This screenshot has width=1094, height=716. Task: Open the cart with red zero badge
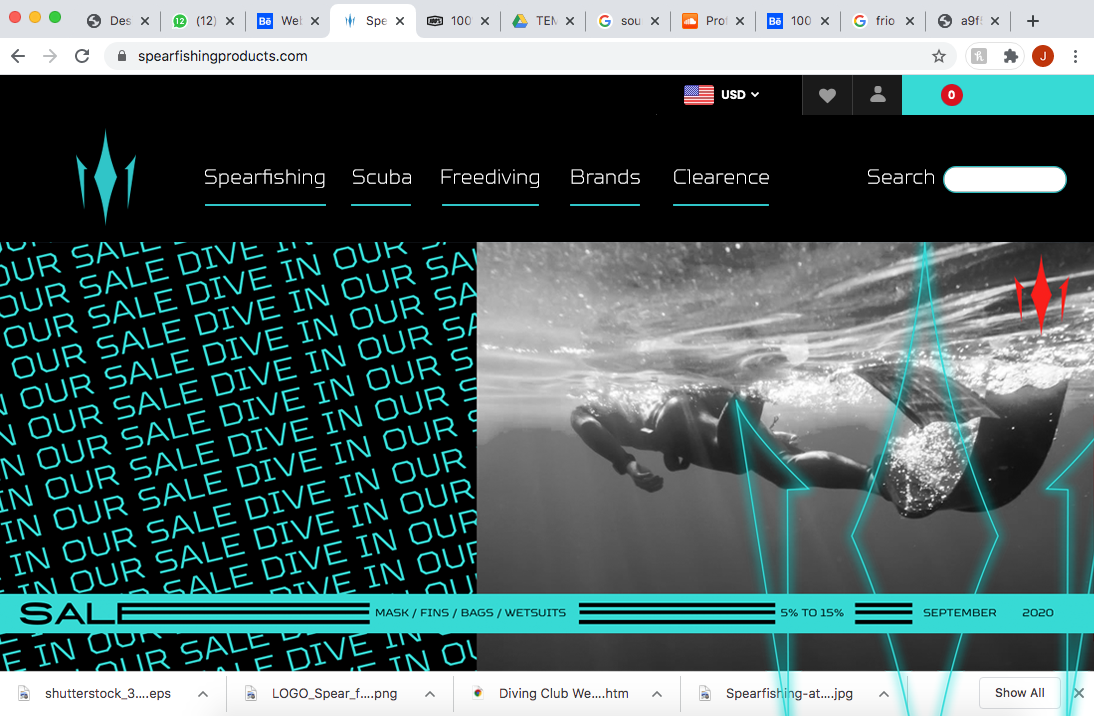pyautogui.click(x=951, y=95)
